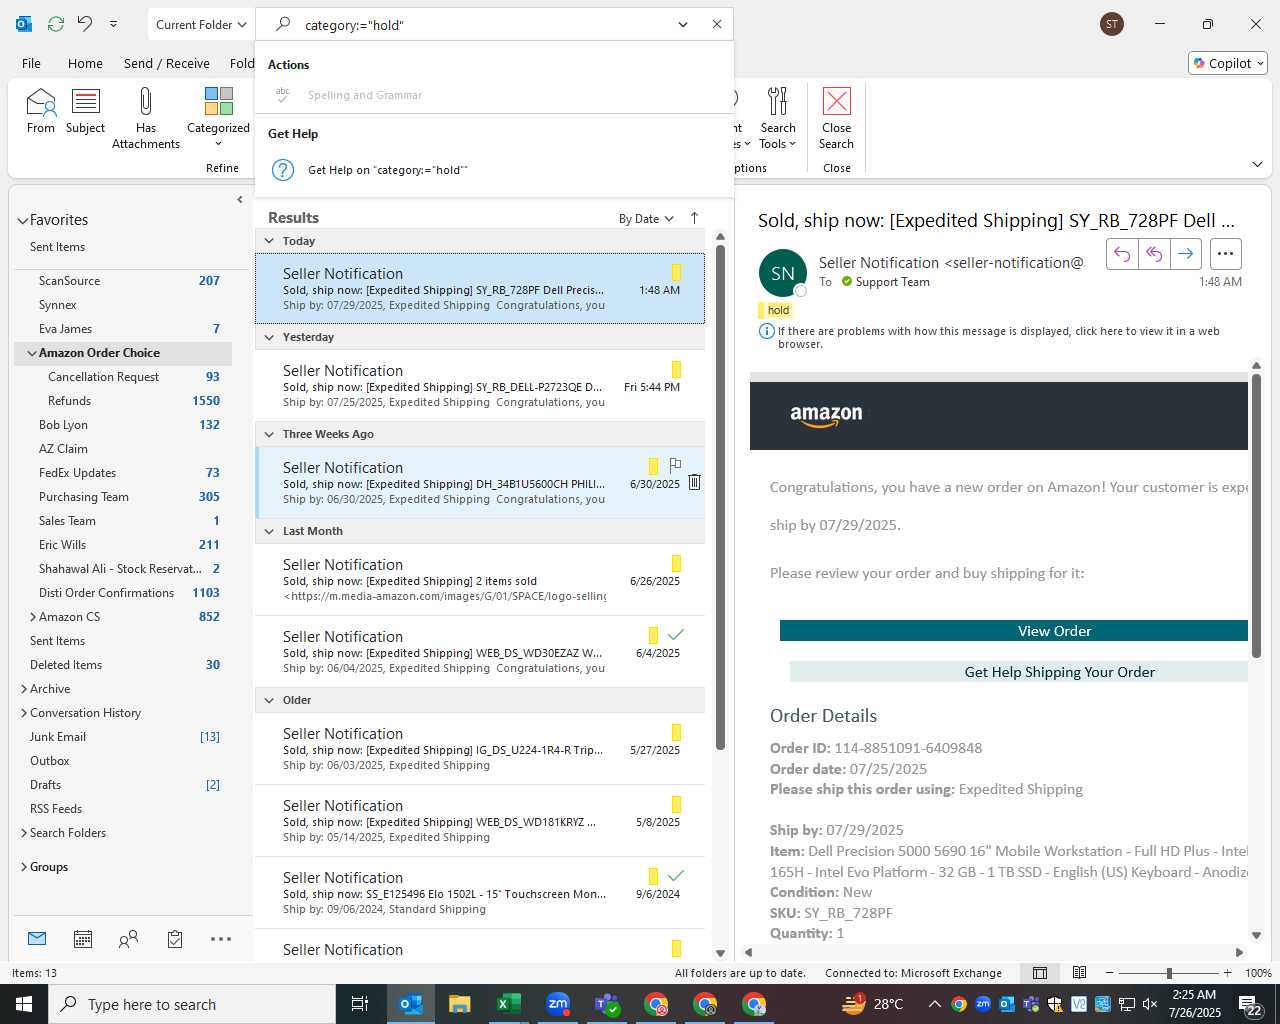The width and height of the screenshot is (1280, 1024).
Task: Click the hold category tag
Action: [775, 310]
